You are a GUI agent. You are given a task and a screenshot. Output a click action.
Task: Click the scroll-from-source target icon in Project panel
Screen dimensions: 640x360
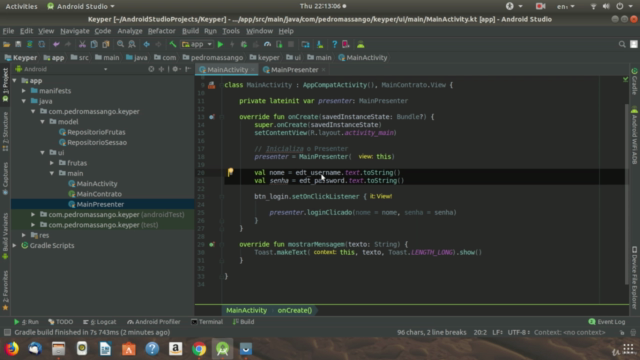click(151, 69)
